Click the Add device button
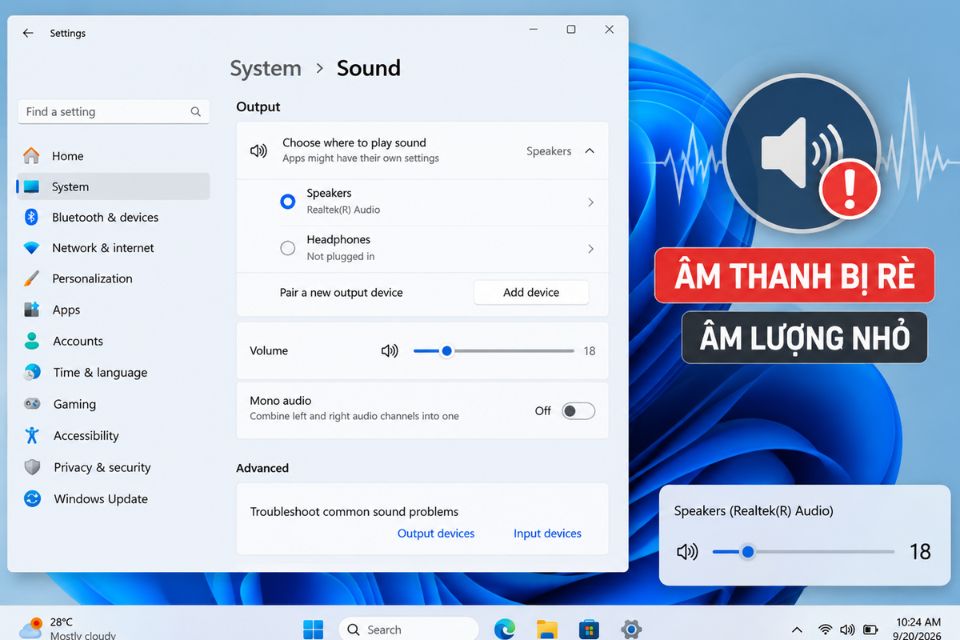Screen dimensions: 960x640 pos(531,292)
